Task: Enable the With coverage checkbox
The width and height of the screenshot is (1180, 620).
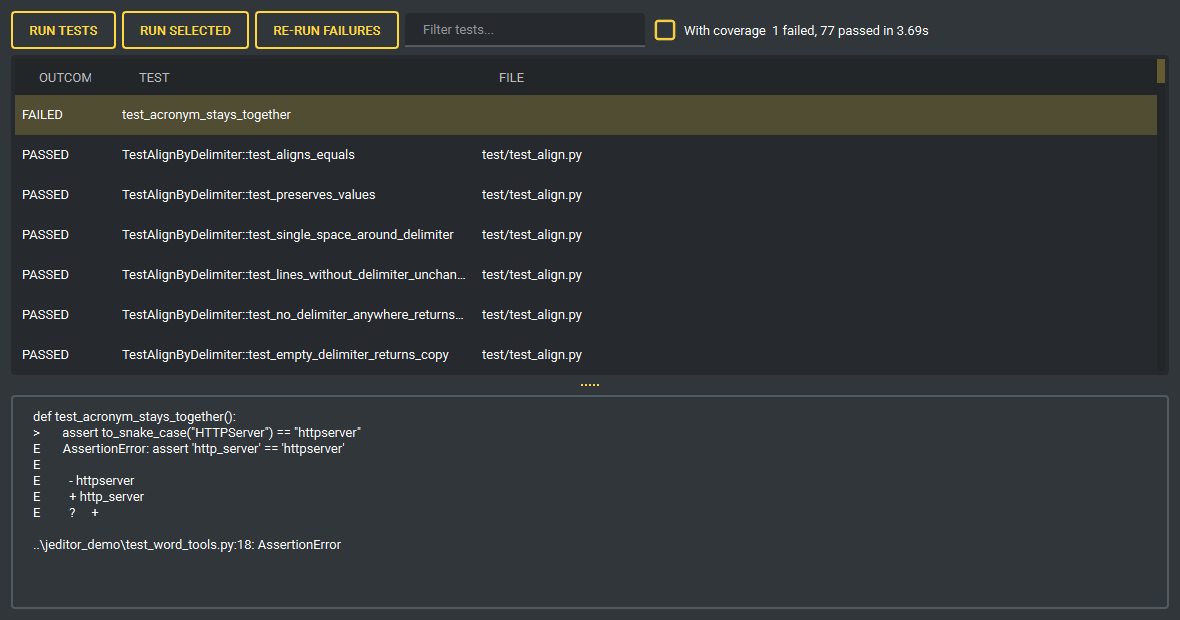Action: point(665,30)
